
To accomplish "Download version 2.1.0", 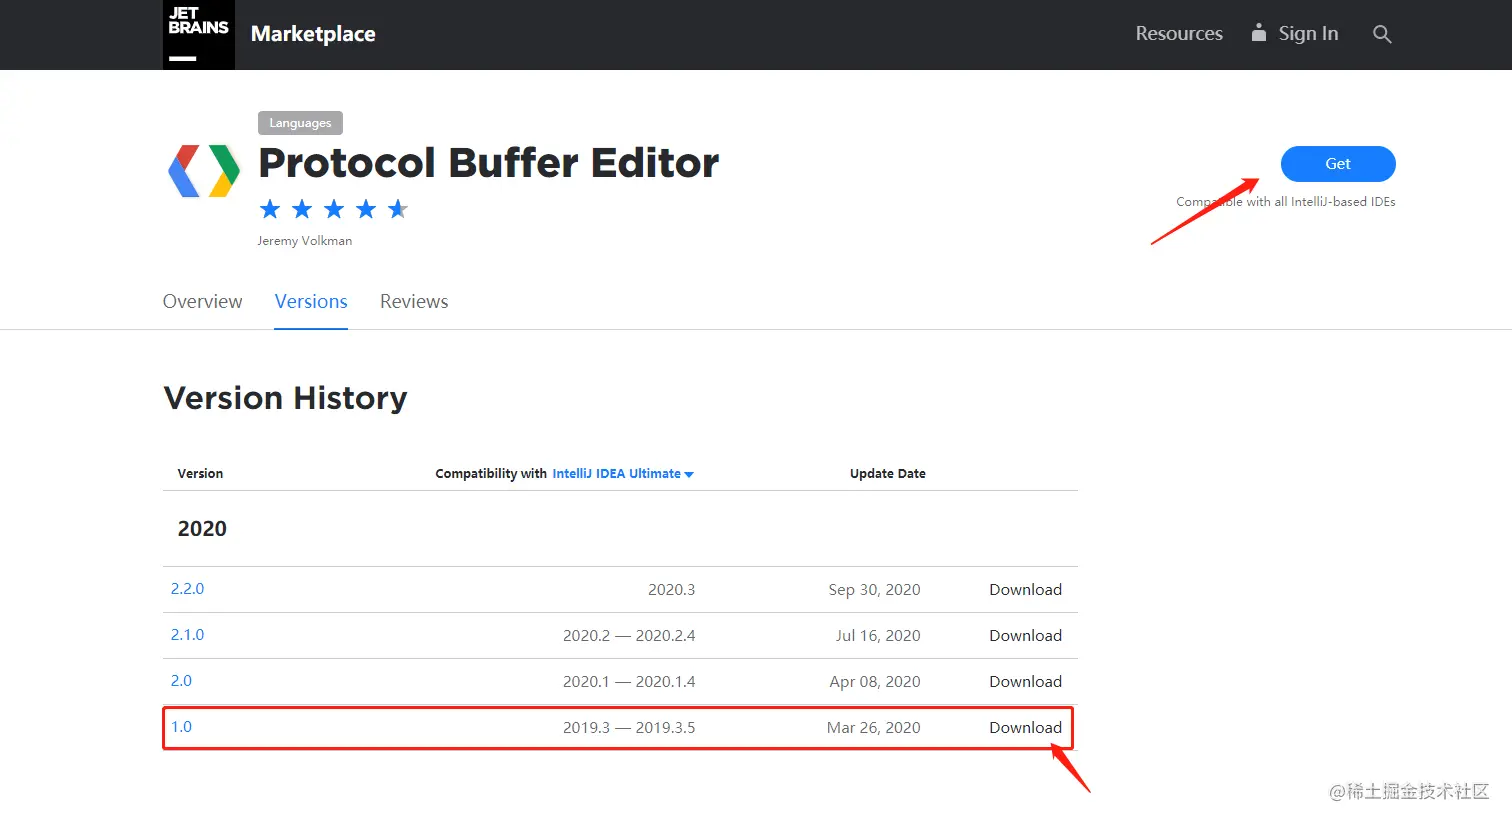I will (1025, 636).
